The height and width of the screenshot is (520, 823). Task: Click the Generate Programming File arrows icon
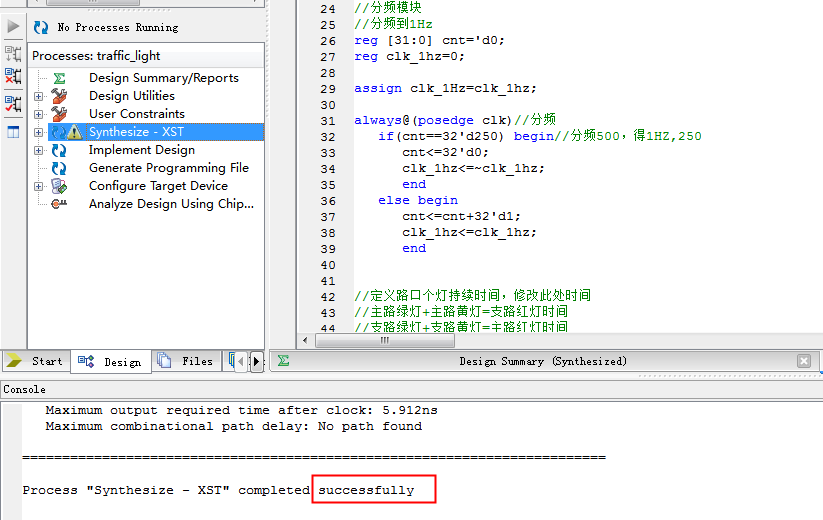(59, 168)
